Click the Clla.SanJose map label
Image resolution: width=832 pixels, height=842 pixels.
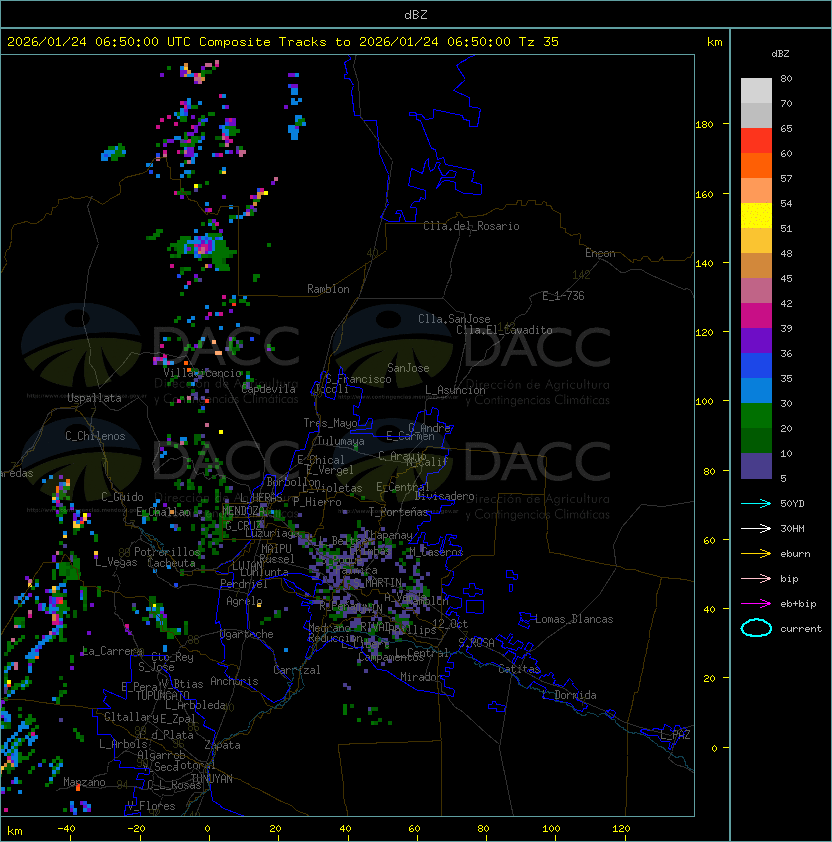[454, 319]
